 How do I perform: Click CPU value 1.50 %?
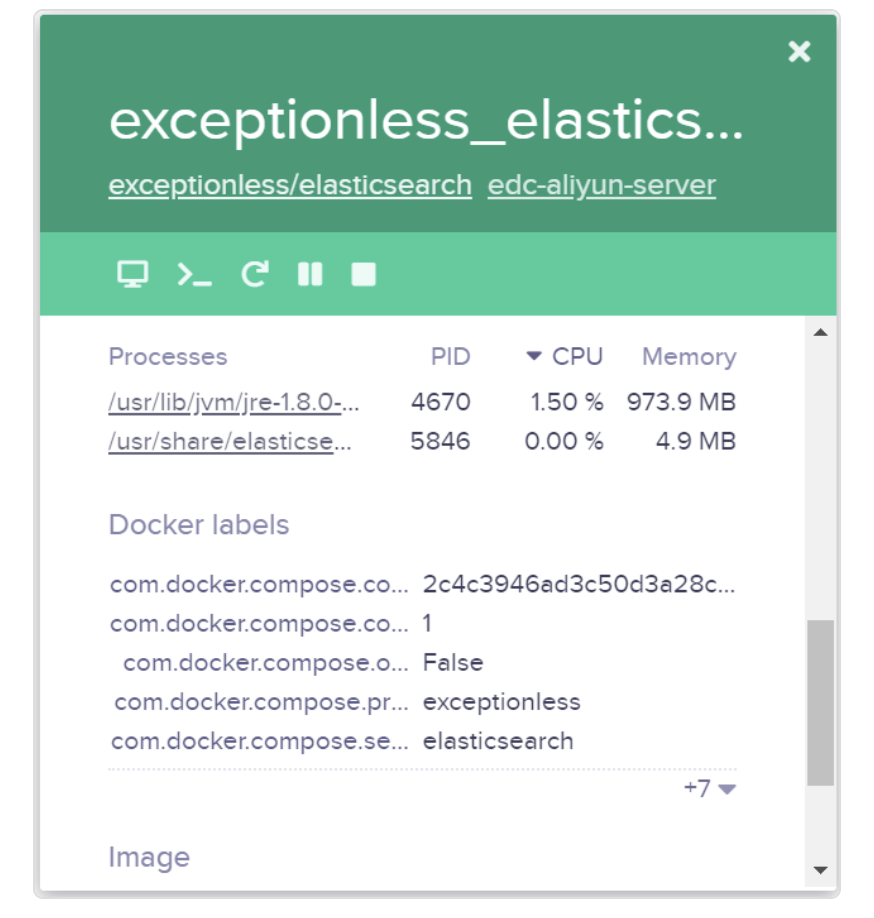click(x=567, y=402)
